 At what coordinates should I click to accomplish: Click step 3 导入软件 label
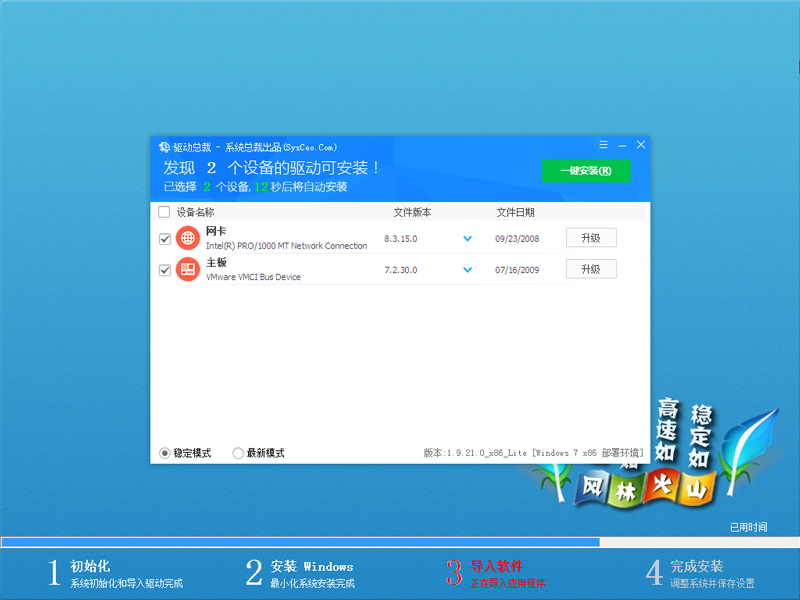click(496, 566)
